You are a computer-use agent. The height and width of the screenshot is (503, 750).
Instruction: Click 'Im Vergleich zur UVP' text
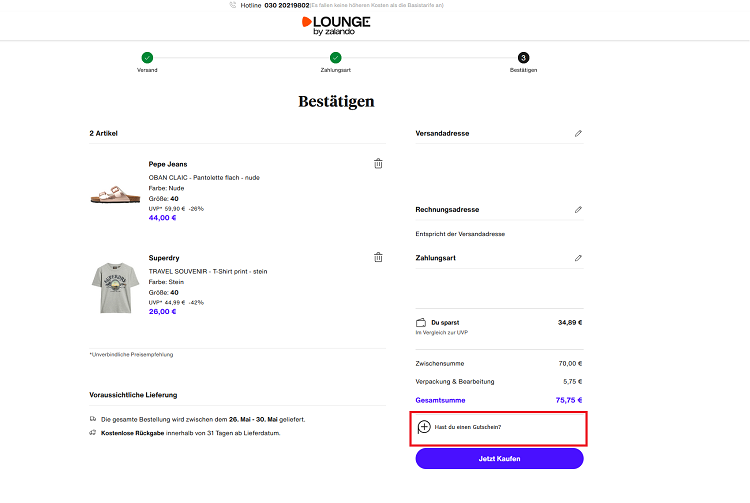click(441, 332)
